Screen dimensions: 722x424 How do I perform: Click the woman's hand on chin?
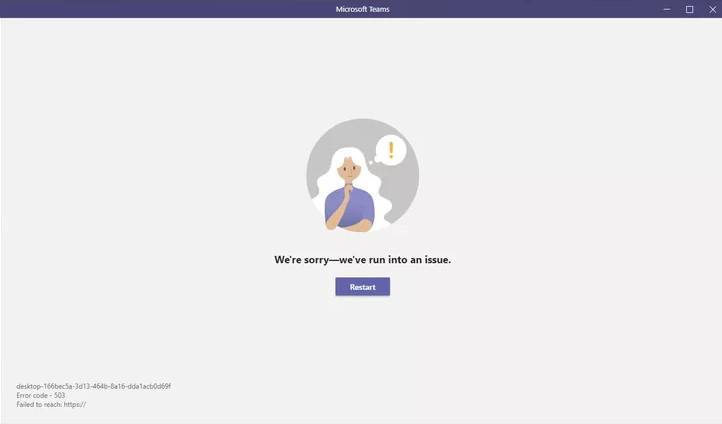pos(348,190)
